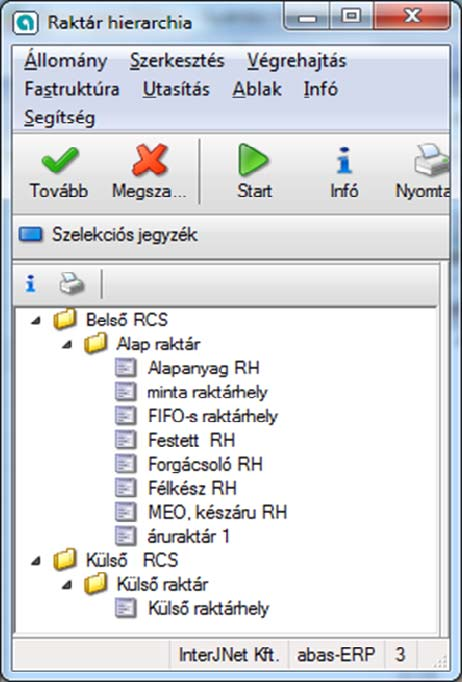Click the document icon beside Külső raktárhely
Screen dimensions: 462x682
pyautogui.click(x=126, y=608)
